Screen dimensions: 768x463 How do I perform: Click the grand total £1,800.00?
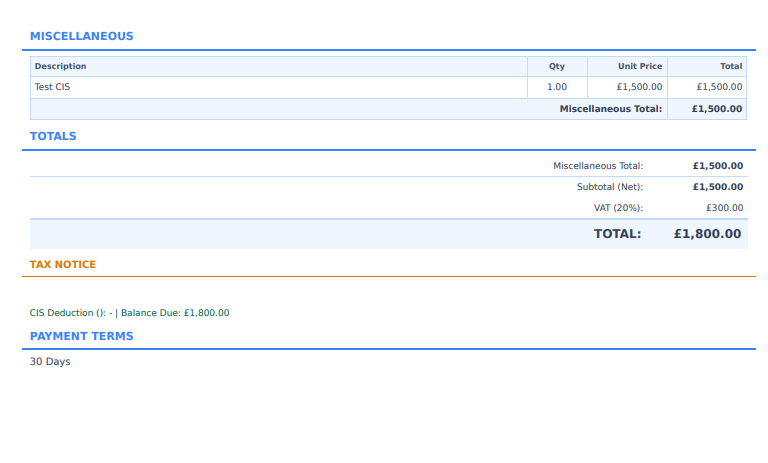click(707, 234)
